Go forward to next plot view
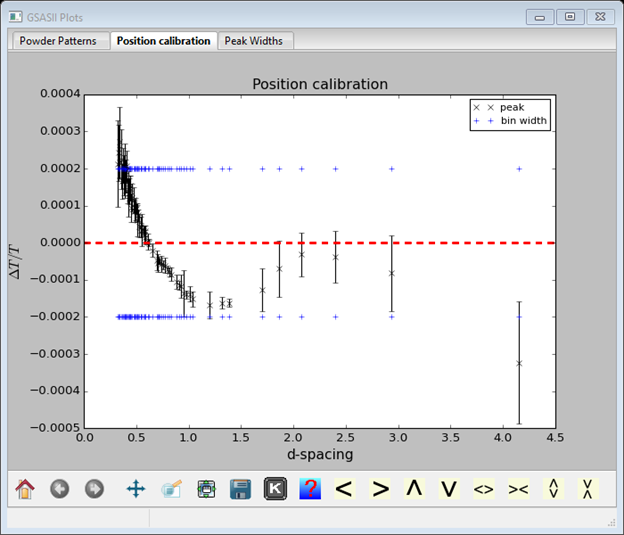The width and height of the screenshot is (624, 535). coord(94,489)
